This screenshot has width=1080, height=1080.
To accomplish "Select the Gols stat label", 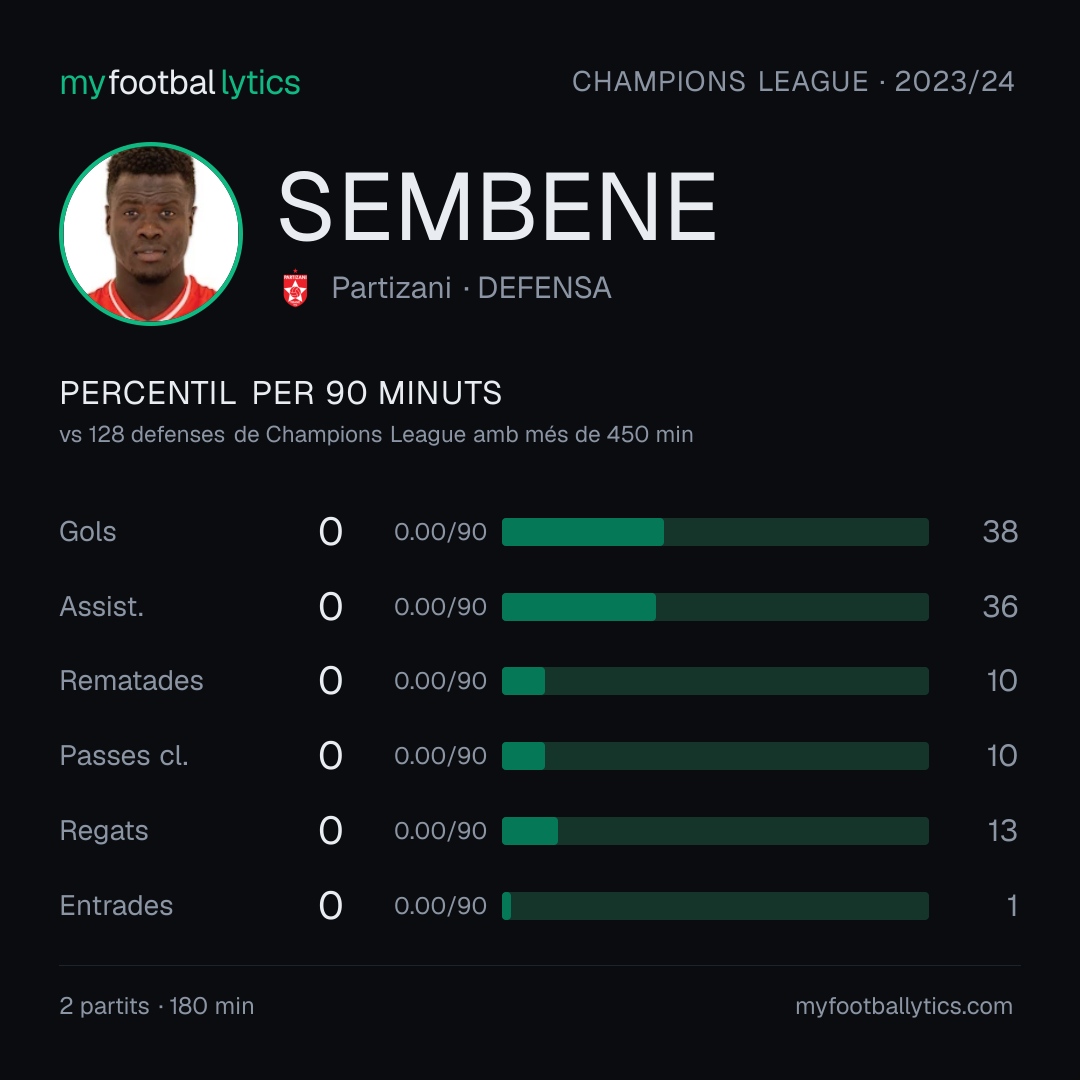I will point(87,532).
